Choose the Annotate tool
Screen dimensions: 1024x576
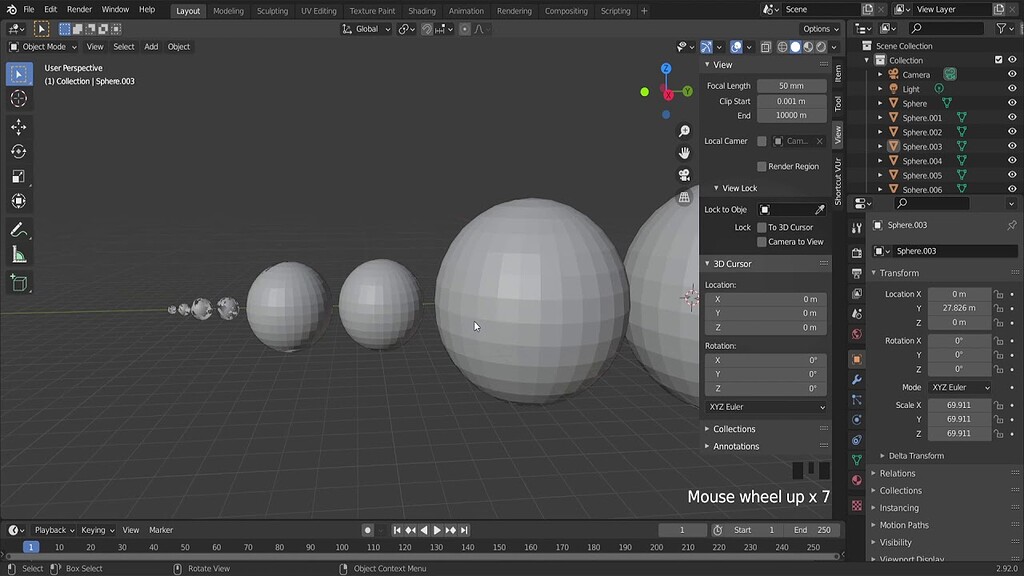click(16, 230)
